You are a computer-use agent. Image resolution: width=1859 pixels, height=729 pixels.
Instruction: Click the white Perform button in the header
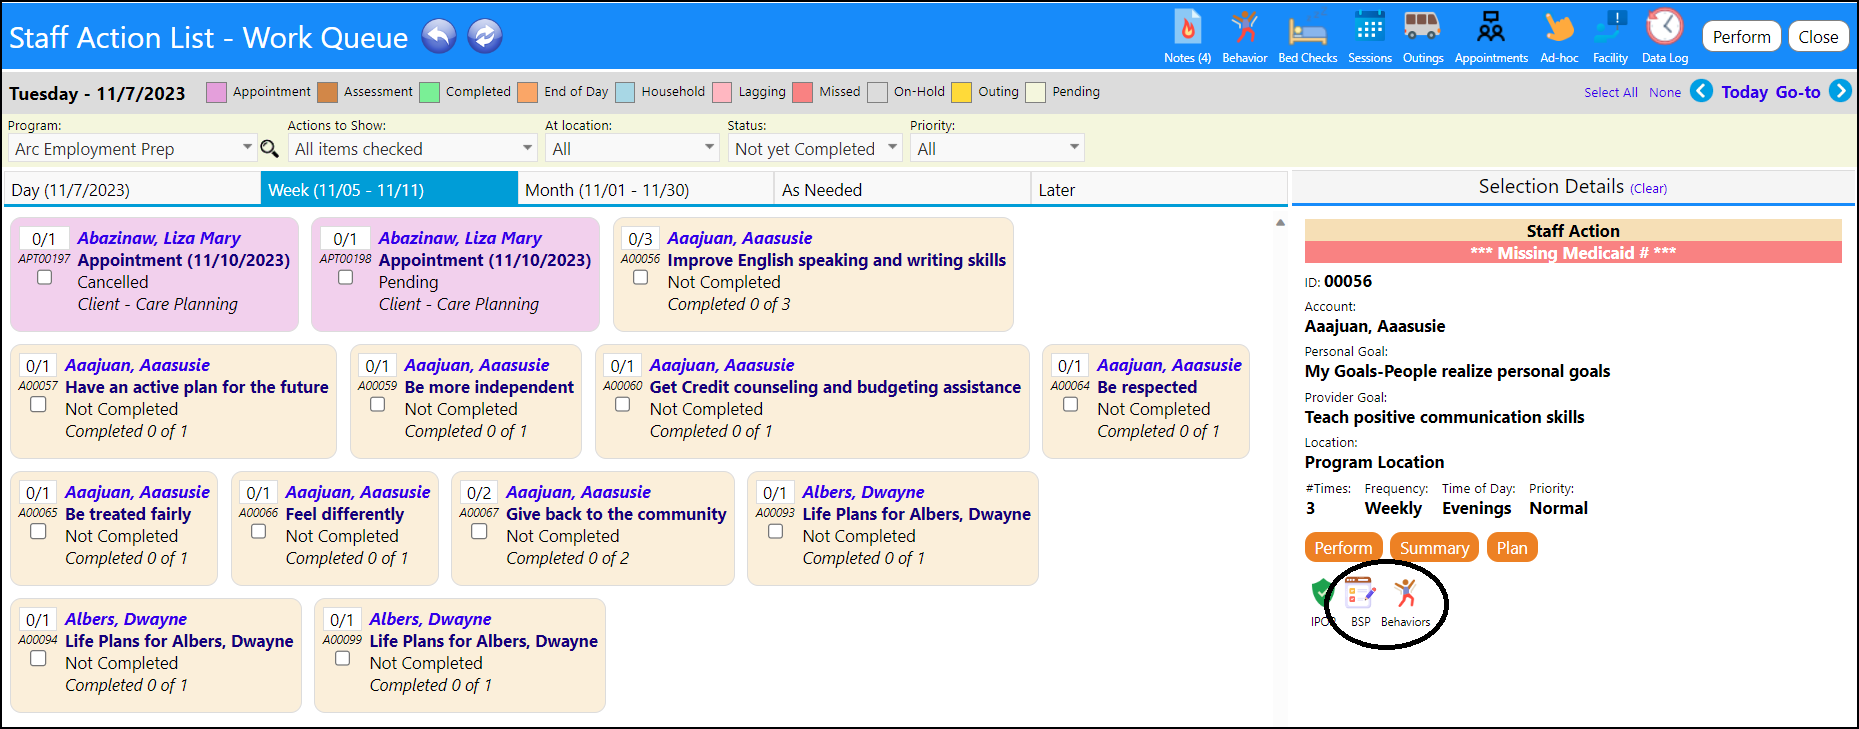click(x=1741, y=37)
